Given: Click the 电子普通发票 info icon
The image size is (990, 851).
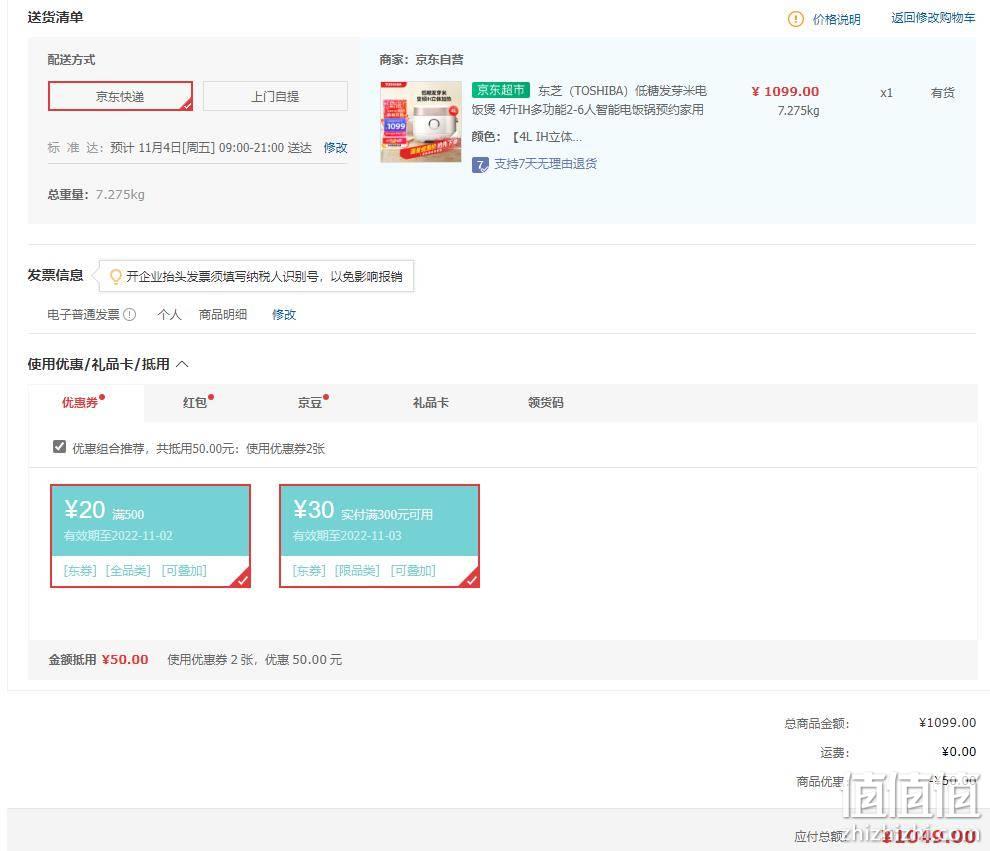Looking at the screenshot, I should [x=129, y=314].
